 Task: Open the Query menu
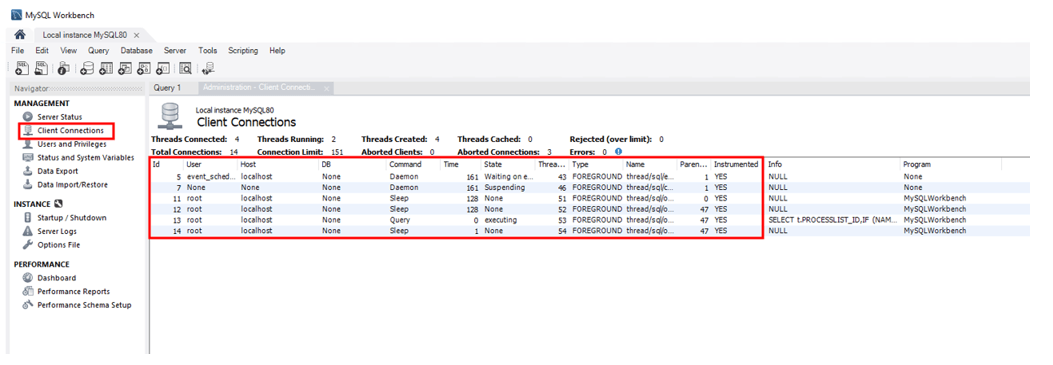(98, 50)
